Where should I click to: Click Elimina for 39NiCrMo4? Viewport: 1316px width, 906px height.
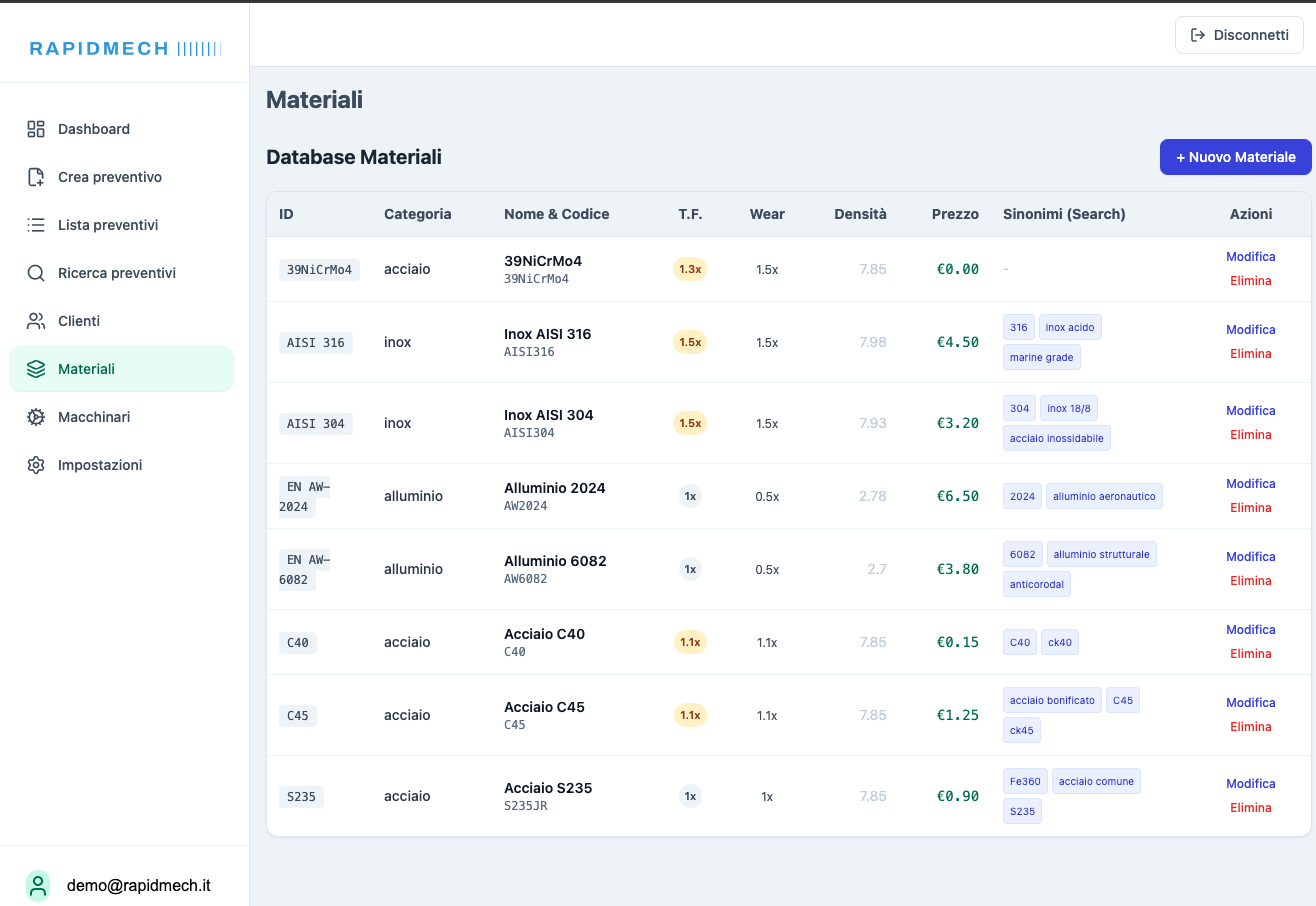click(x=1250, y=281)
